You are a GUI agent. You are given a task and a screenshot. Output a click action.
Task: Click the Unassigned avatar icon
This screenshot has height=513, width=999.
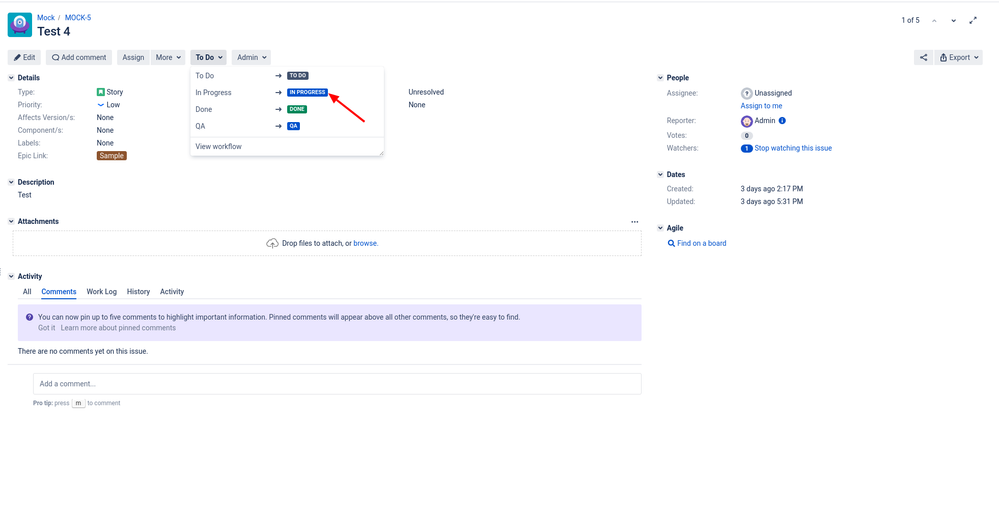click(747, 93)
